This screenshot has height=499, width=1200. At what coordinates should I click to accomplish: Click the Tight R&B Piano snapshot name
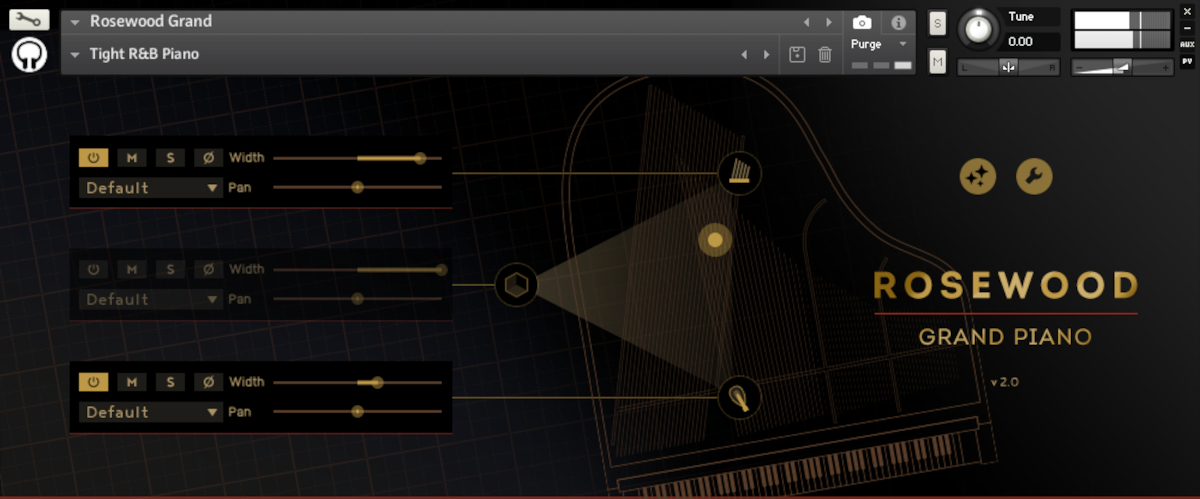[144, 54]
